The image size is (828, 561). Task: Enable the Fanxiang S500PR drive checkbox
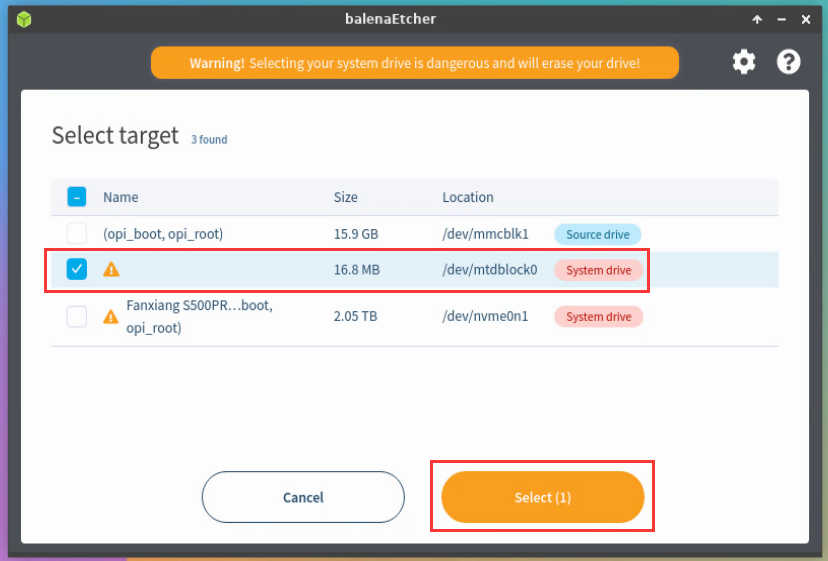coord(77,317)
